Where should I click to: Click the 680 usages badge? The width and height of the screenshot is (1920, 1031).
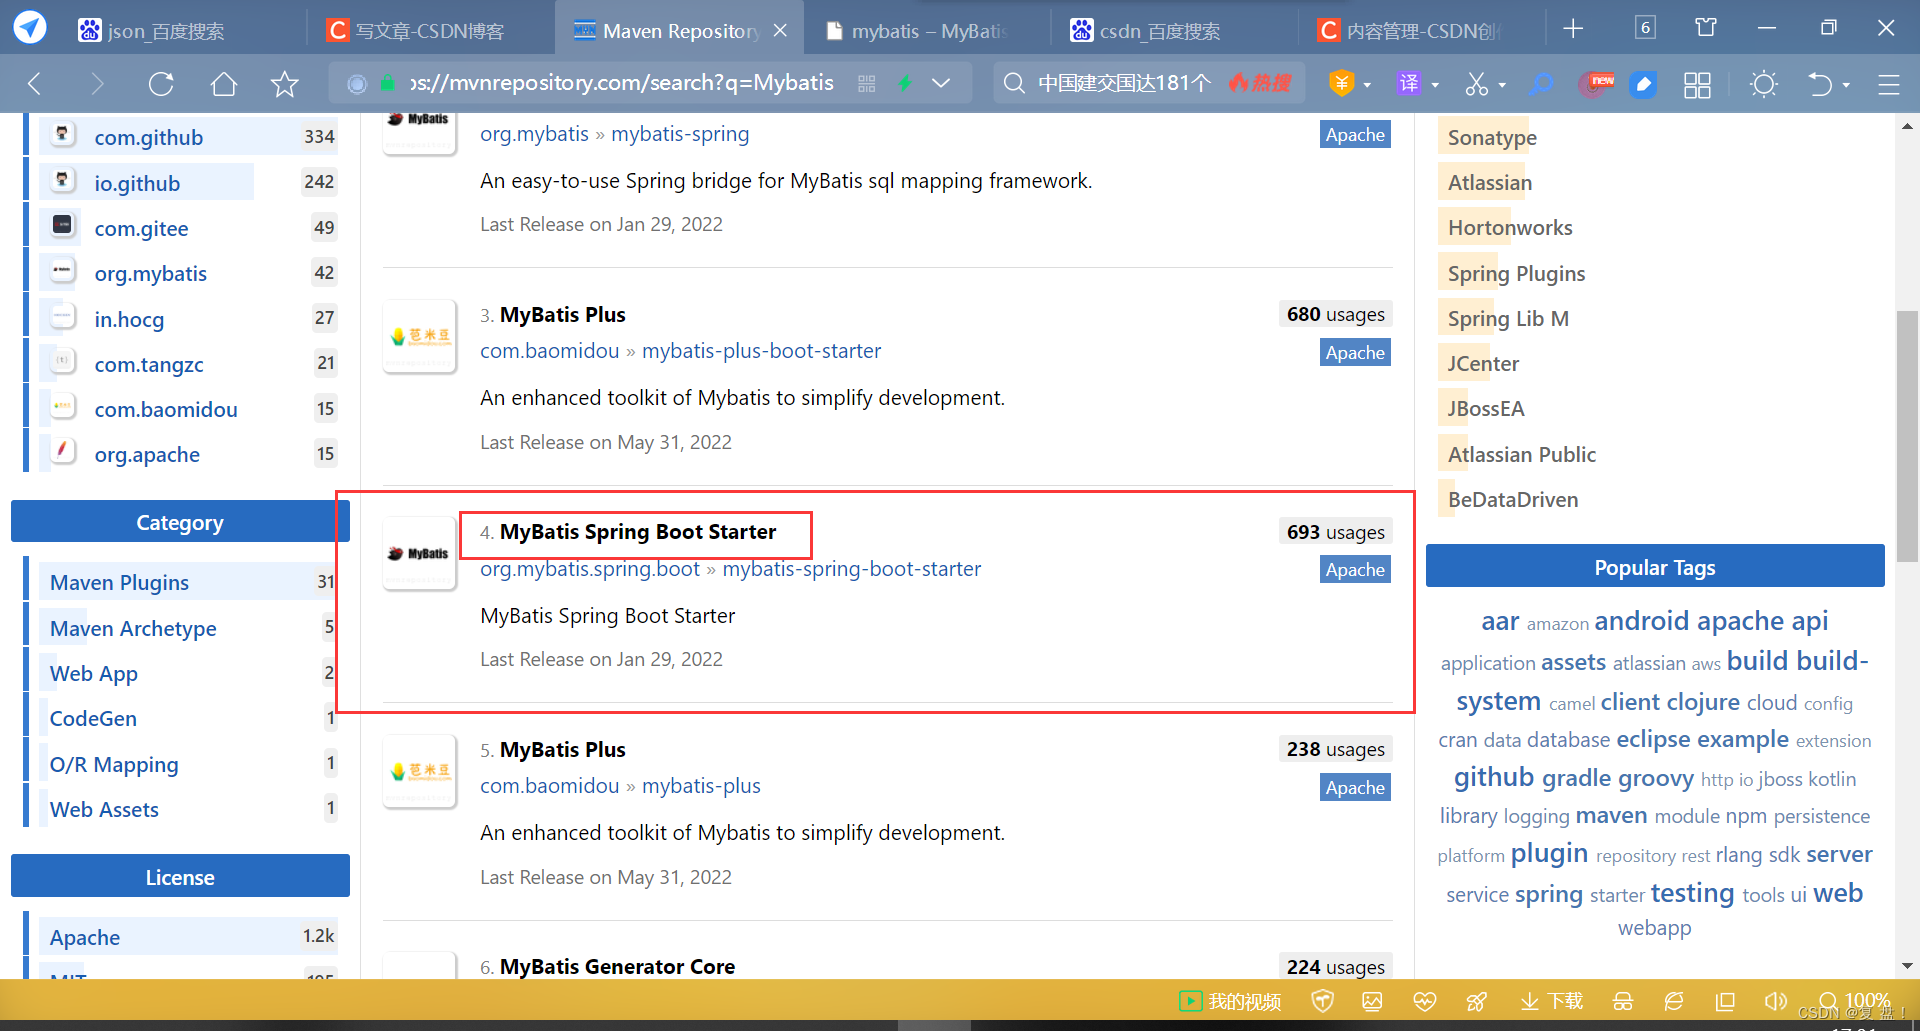tap(1335, 314)
